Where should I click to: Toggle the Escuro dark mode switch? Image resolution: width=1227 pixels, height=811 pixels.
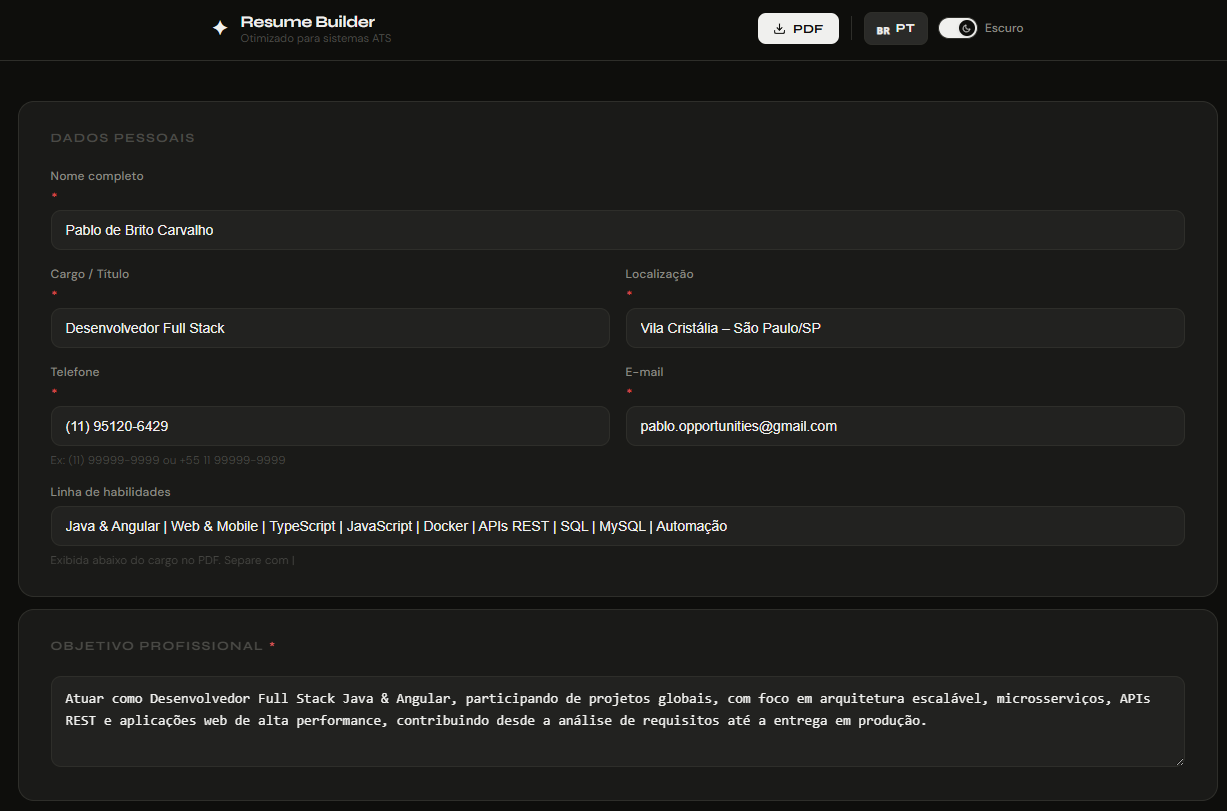point(957,28)
